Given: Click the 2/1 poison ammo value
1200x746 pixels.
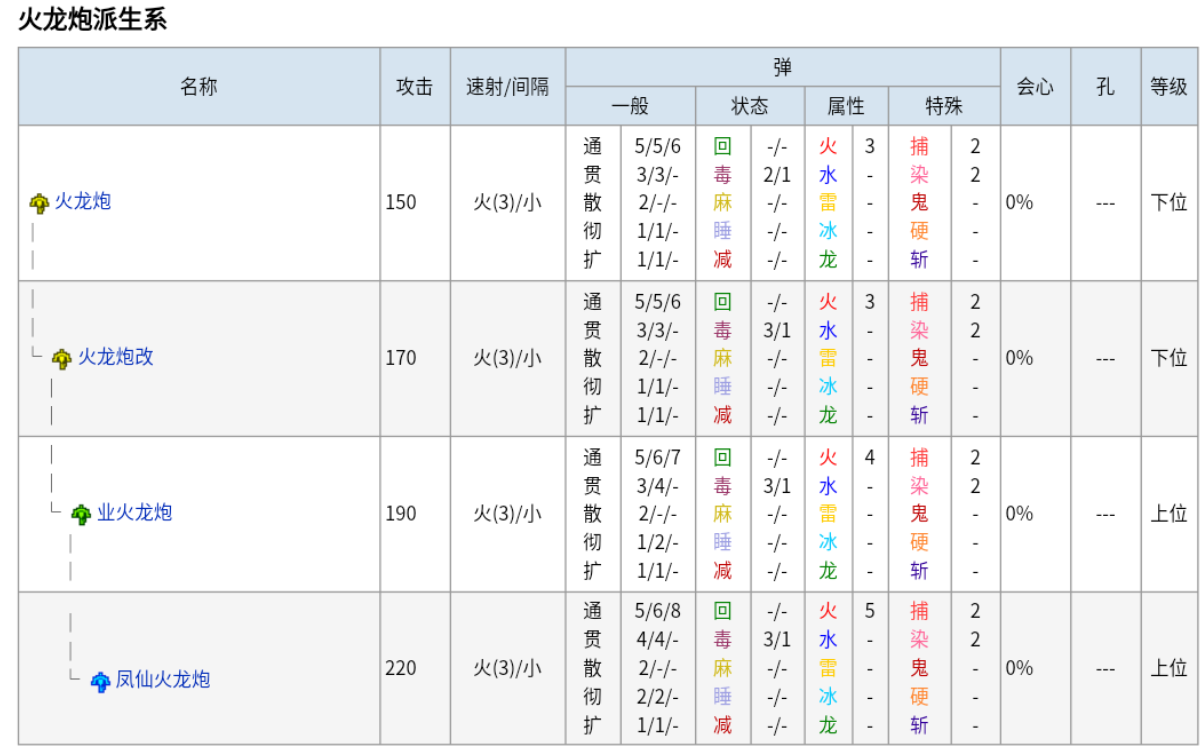Looking at the screenshot, I should click(x=777, y=175).
